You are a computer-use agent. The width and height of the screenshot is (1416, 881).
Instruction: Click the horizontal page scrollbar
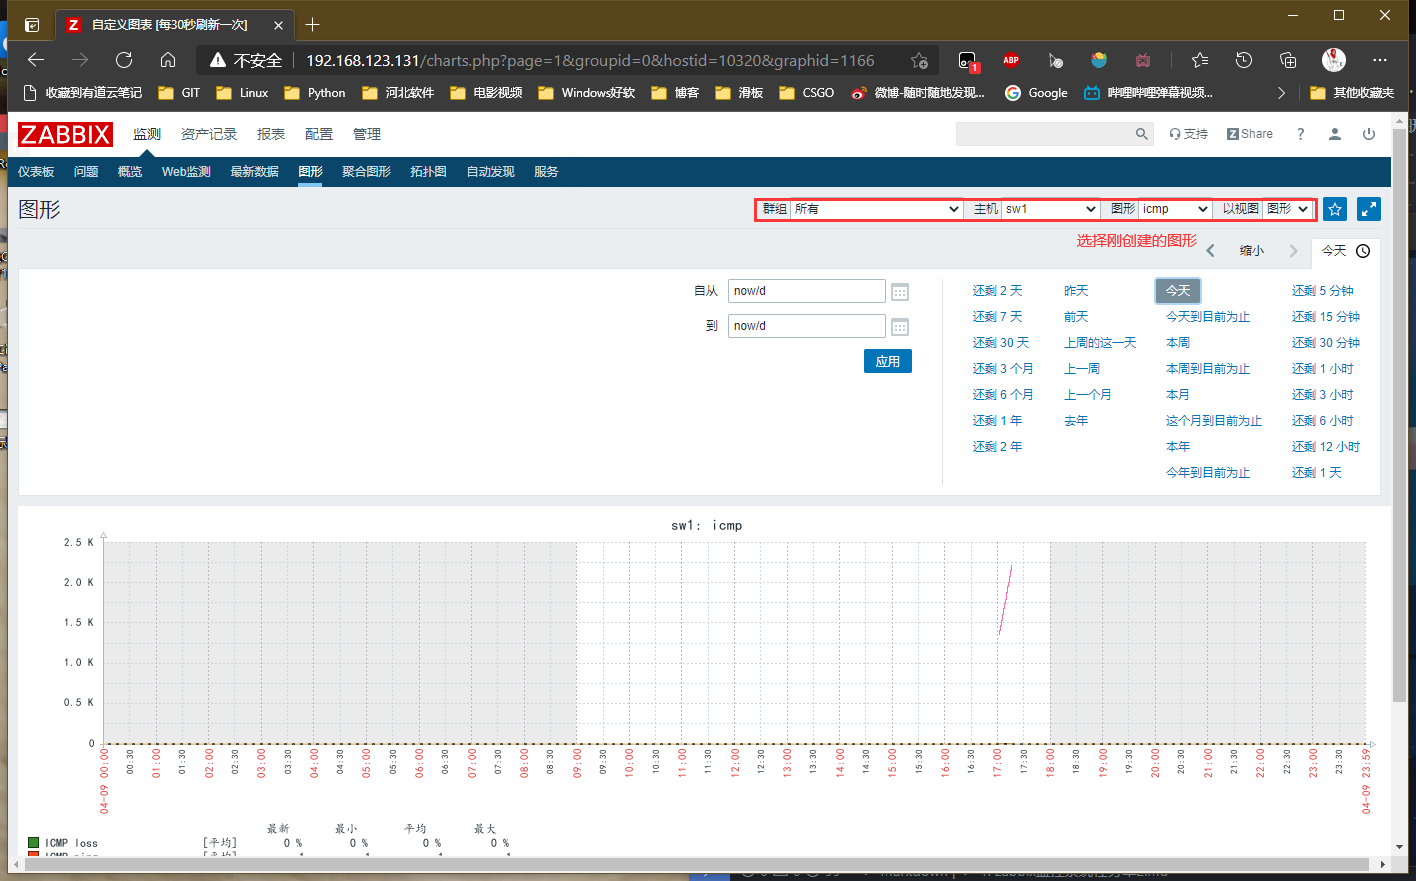click(x=696, y=864)
